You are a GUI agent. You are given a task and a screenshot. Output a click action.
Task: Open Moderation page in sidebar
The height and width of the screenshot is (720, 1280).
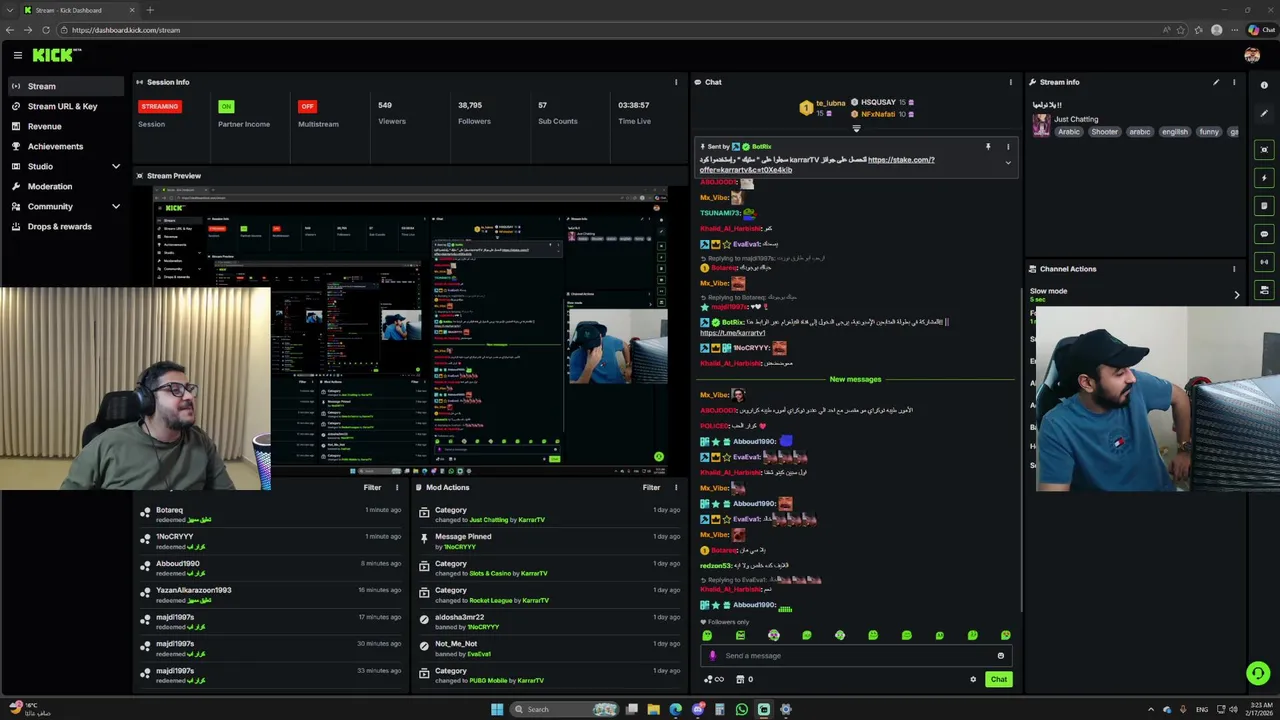pyautogui.click(x=66, y=186)
